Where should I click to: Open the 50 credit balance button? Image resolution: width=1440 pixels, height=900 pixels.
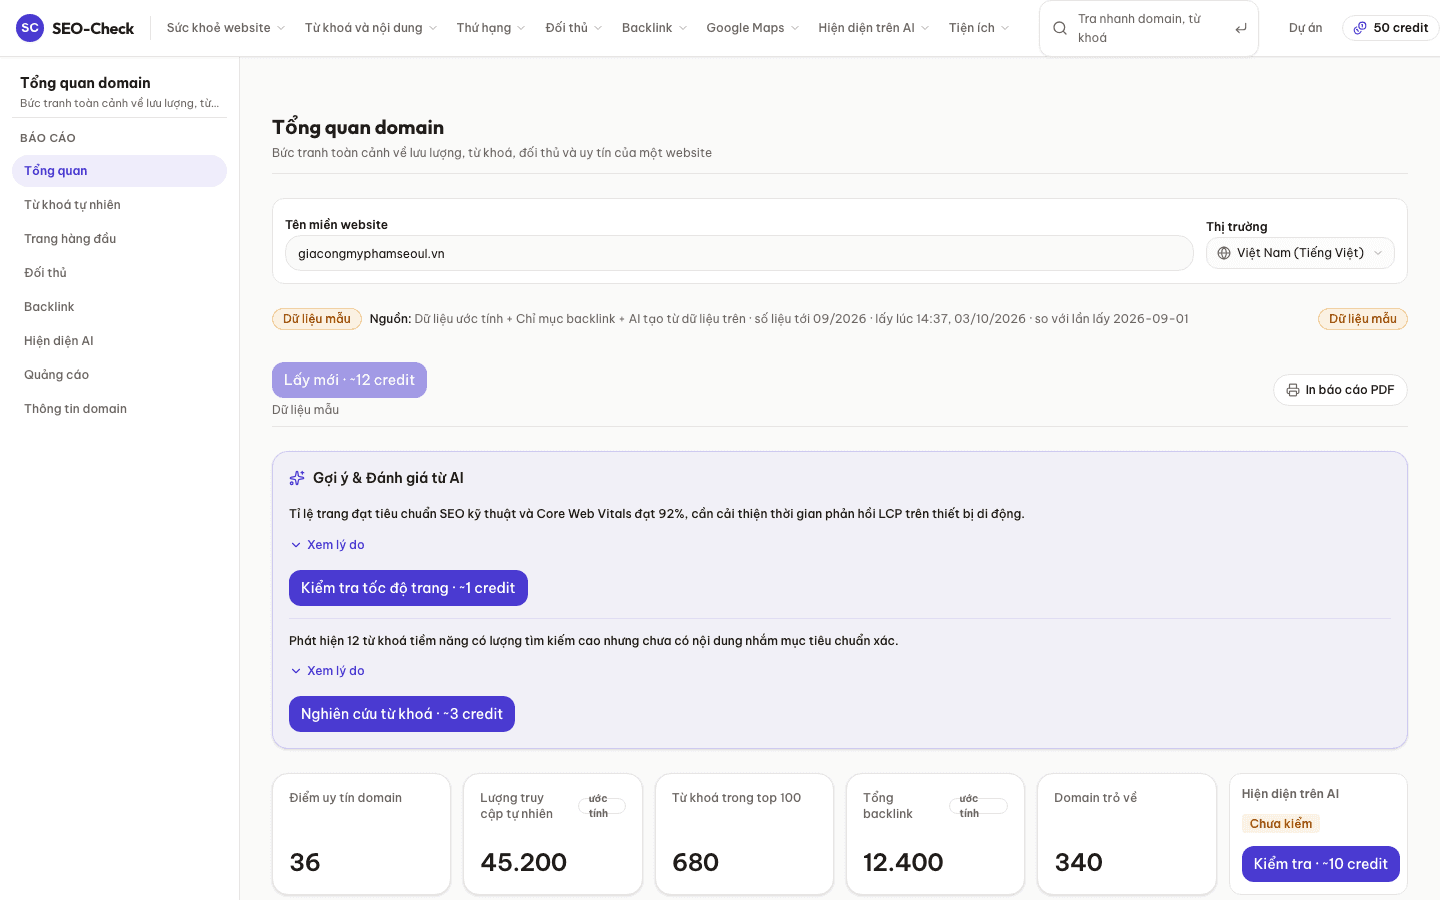click(x=1391, y=28)
